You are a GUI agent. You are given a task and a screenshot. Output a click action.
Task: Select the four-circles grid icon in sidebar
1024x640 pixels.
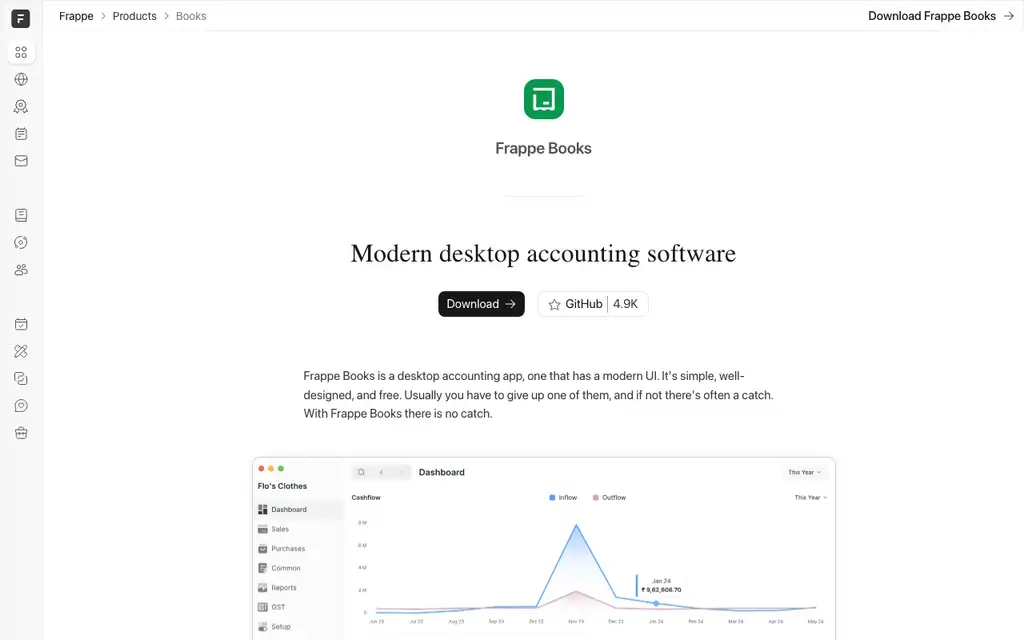[x=21, y=52]
